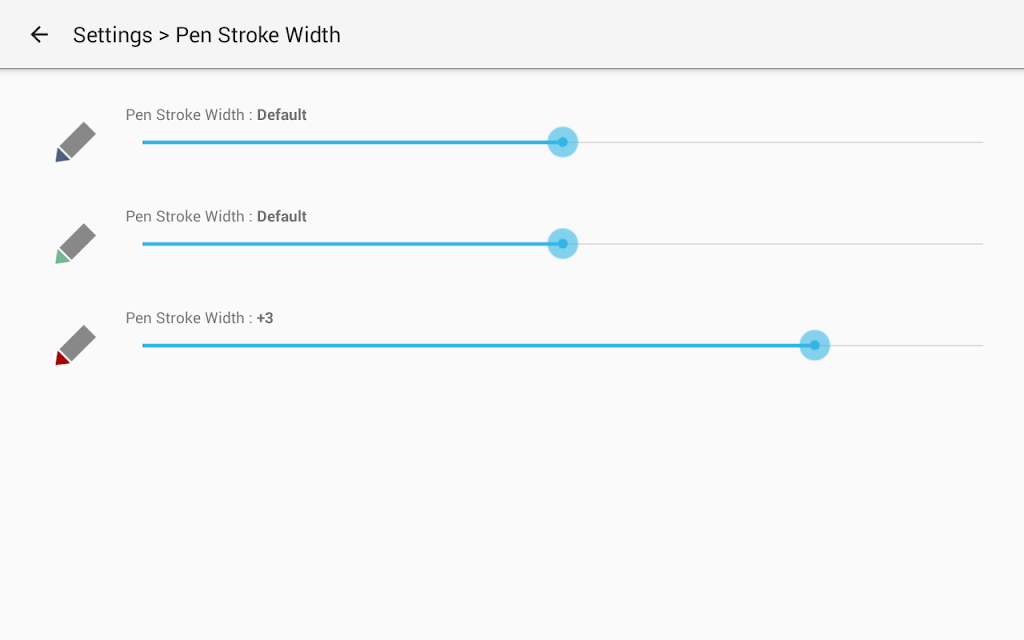Click the "+3" stroke width value
Viewport: 1024px width, 640px height.
point(264,318)
